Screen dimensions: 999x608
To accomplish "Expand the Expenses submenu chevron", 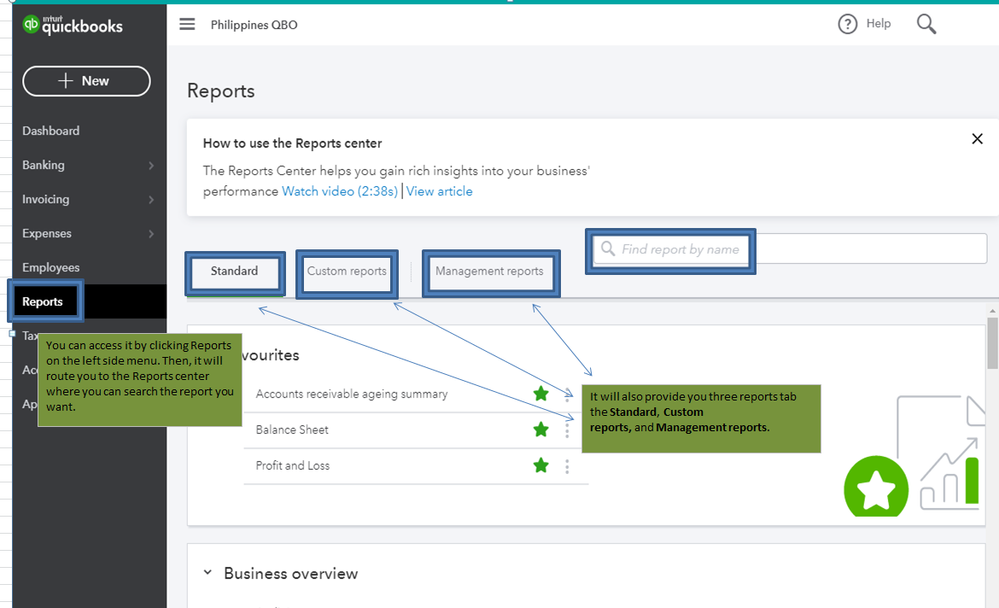I will (151, 234).
